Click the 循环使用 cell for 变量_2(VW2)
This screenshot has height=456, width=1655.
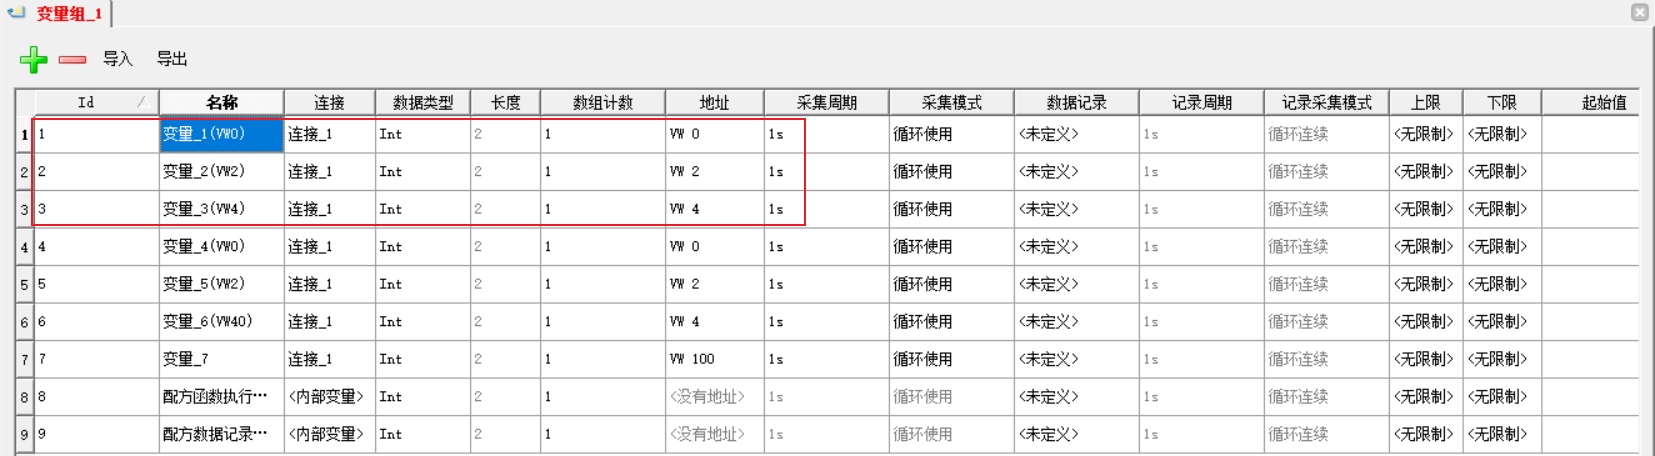[952, 171]
